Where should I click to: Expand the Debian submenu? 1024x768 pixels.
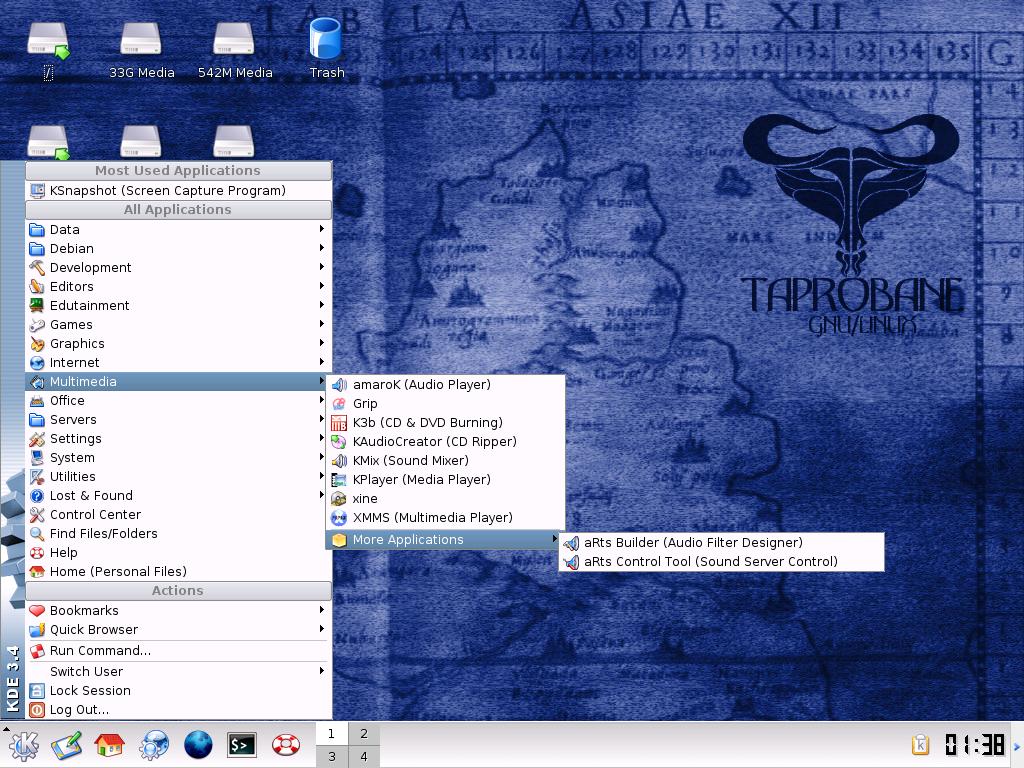click(178, 248)
